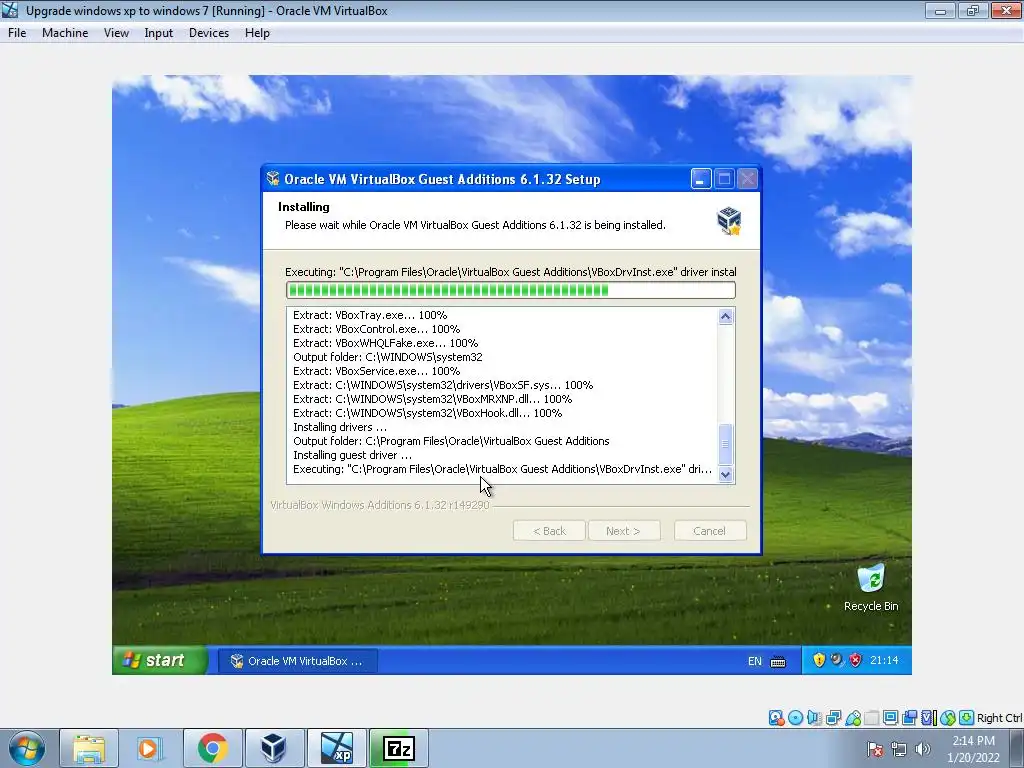Open the Devices menu
This screenshot has width=1024, height=768.
209,33
